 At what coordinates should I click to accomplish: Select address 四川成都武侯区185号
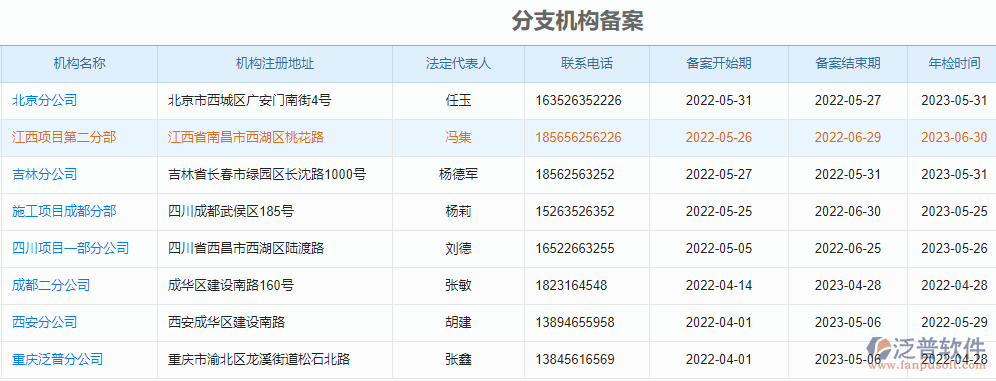(231, 211)
